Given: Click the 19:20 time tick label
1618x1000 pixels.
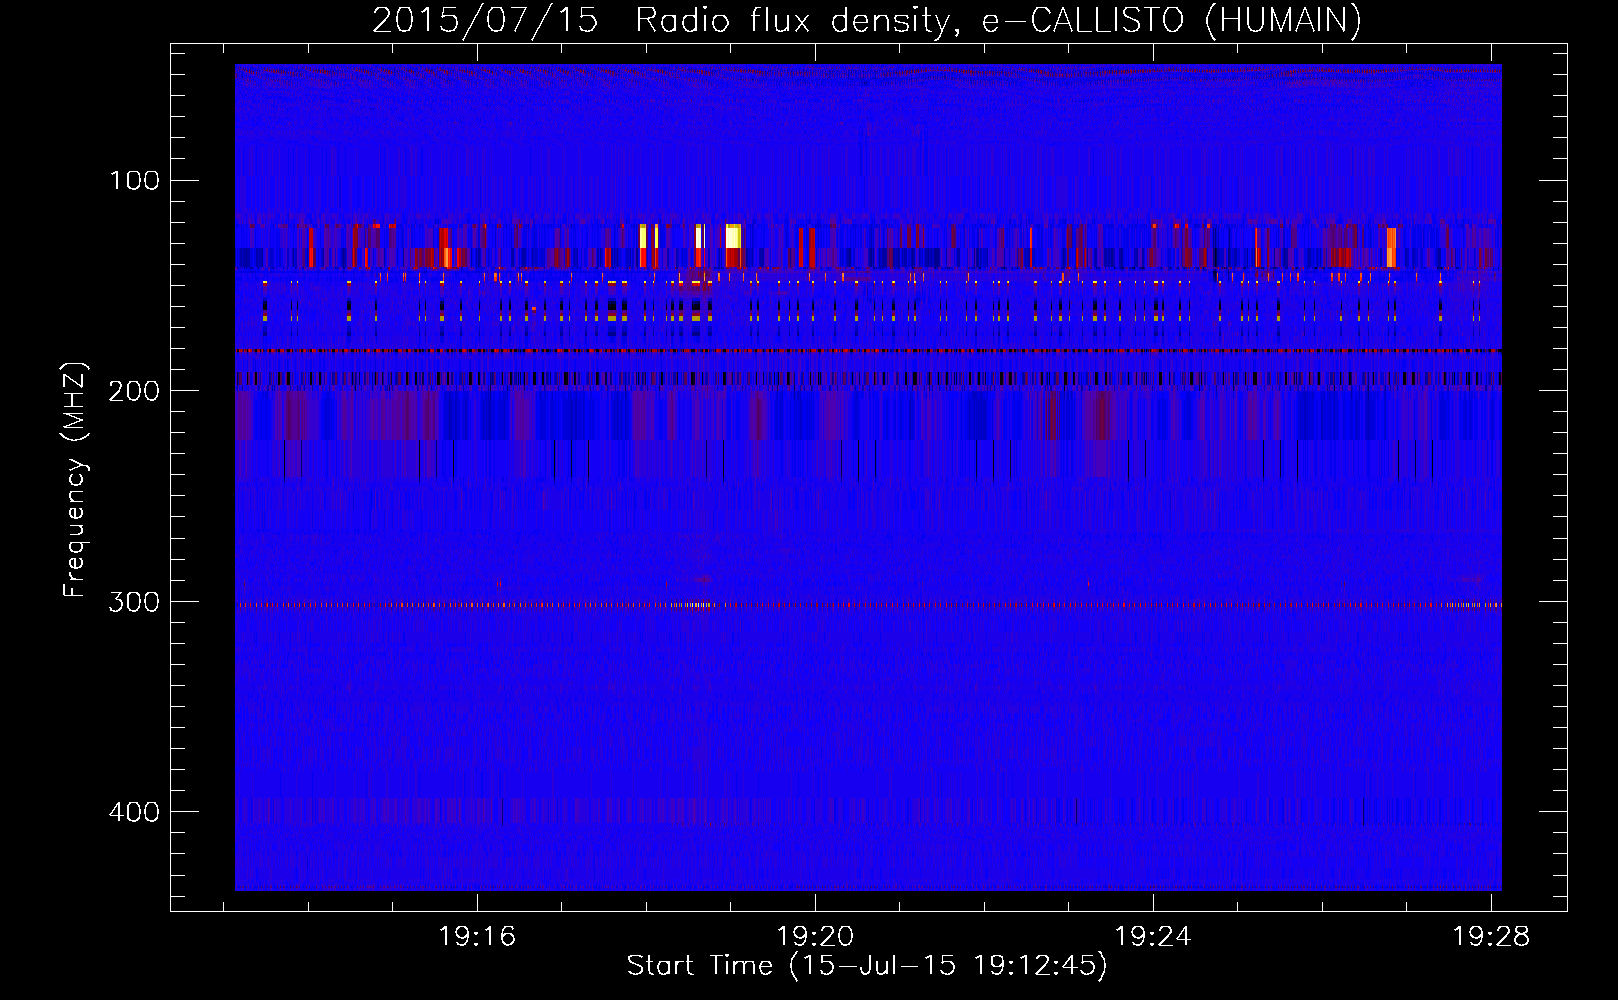Looking at the screenshot, I should [815, 936].
